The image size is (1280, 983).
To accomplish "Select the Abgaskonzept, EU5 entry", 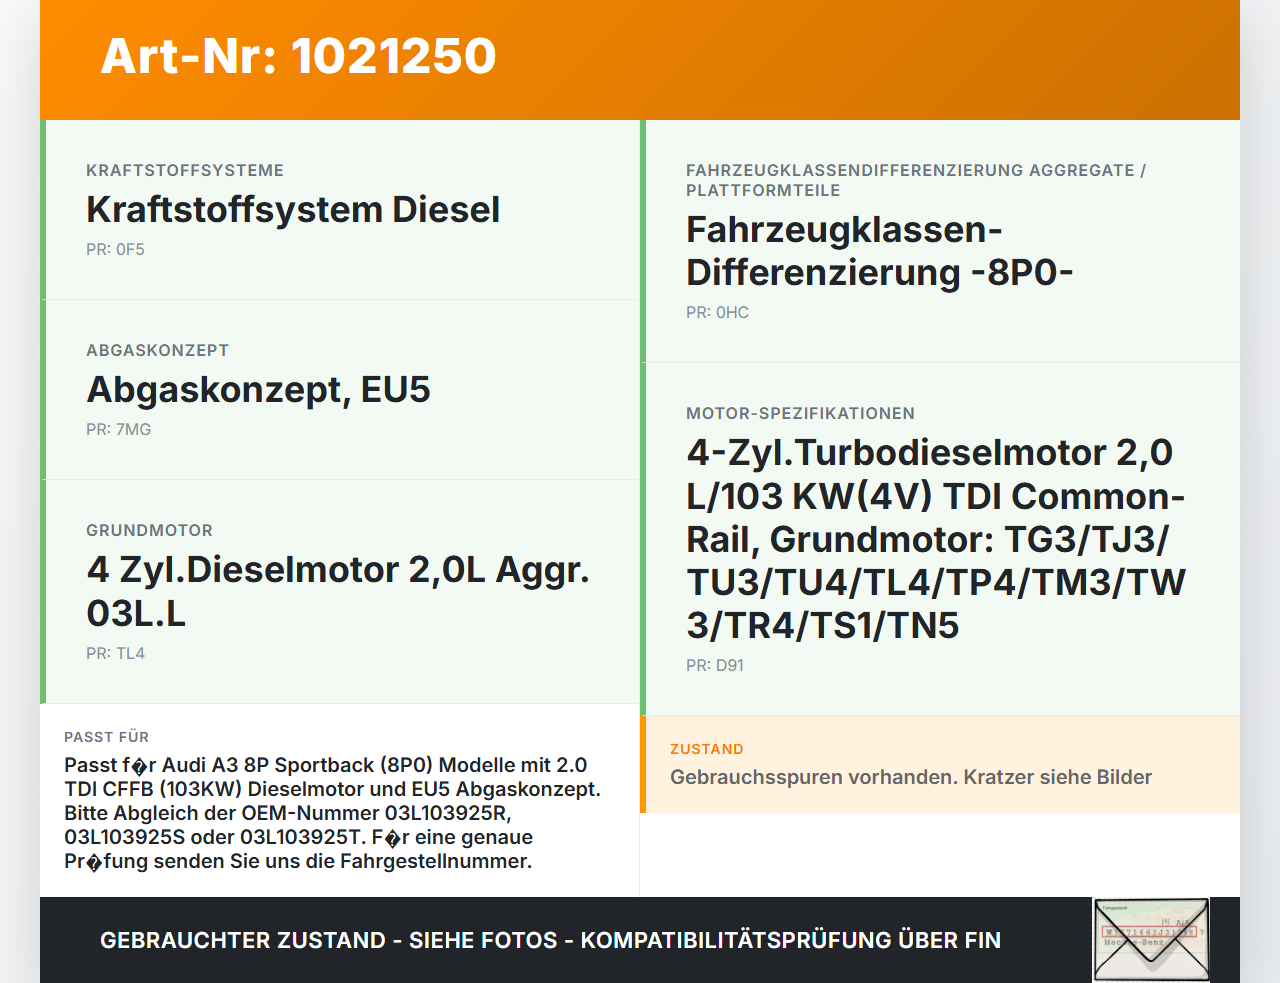I will [x=258, y=389].
